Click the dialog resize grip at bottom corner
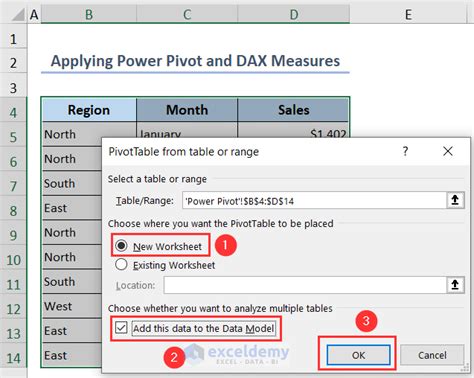Viewport: 474px width, 378px height. (466, 368)
